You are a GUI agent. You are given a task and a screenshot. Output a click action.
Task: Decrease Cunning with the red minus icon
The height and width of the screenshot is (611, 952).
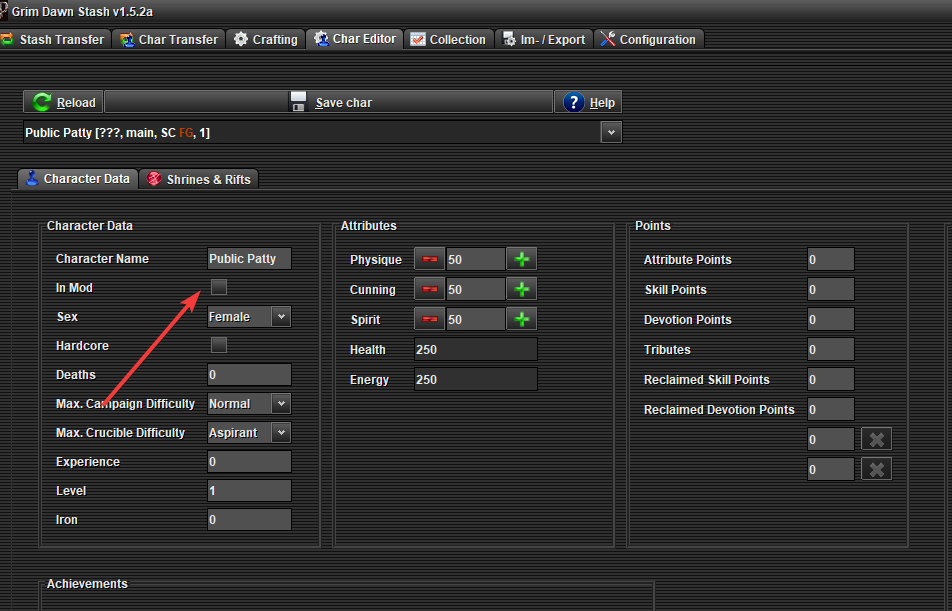430,289
